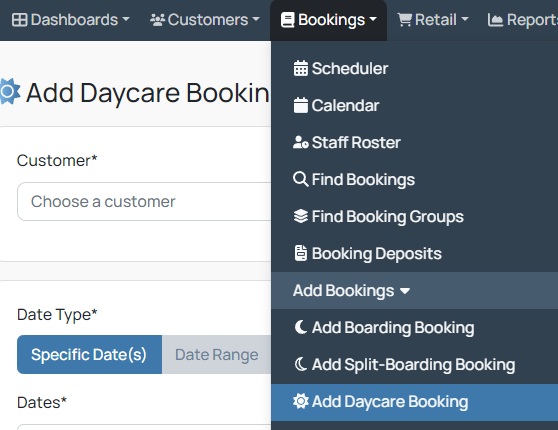Expand the Customers navigation dropdown
This screenshot has height=430, width=558.
(x=205, y=20)
